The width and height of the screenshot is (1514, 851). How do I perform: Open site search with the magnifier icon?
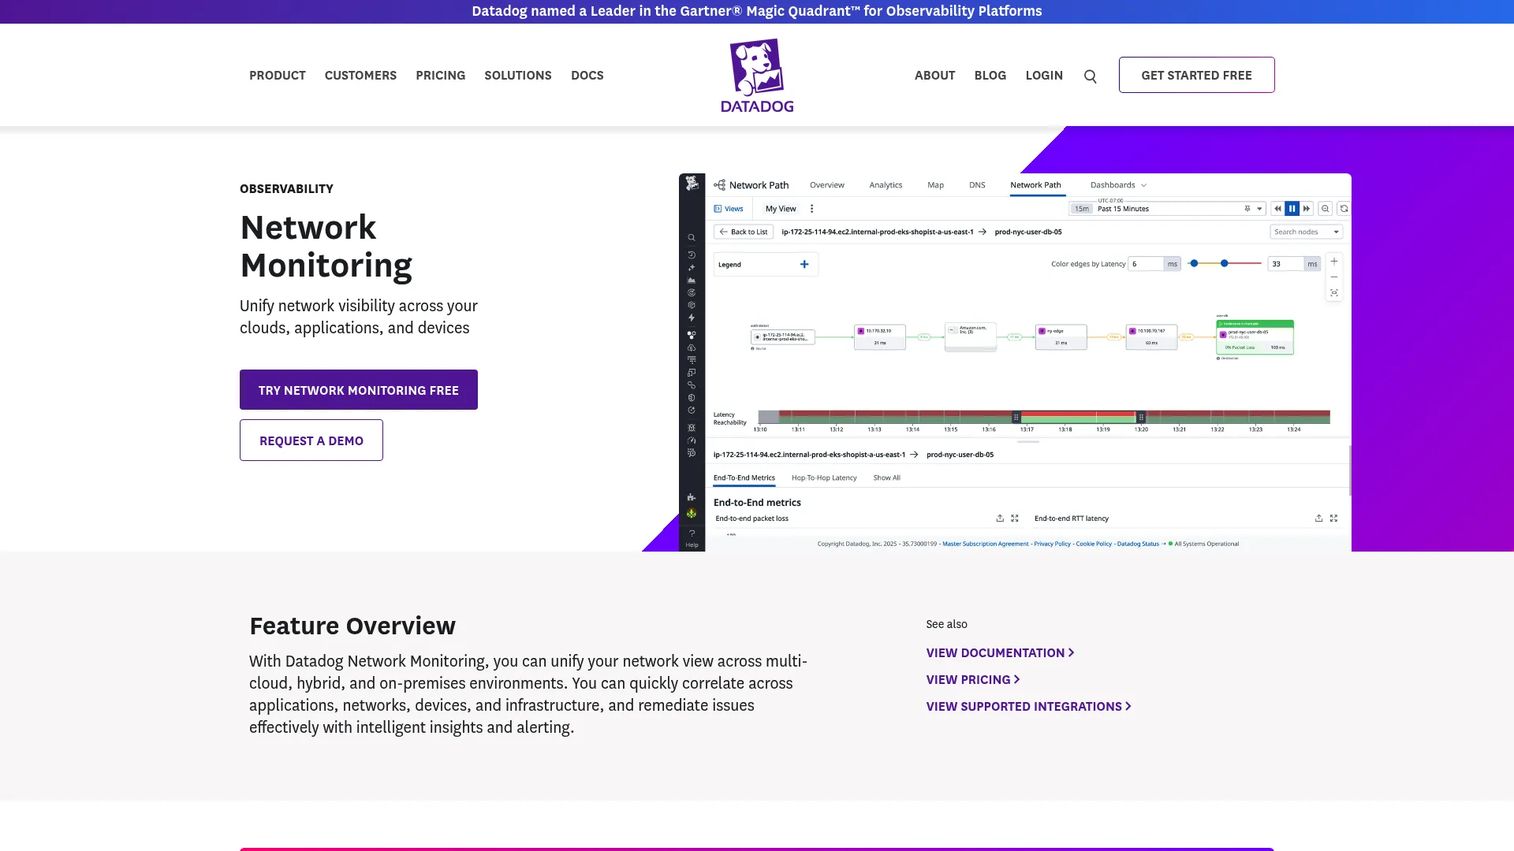coord(1090,76)
